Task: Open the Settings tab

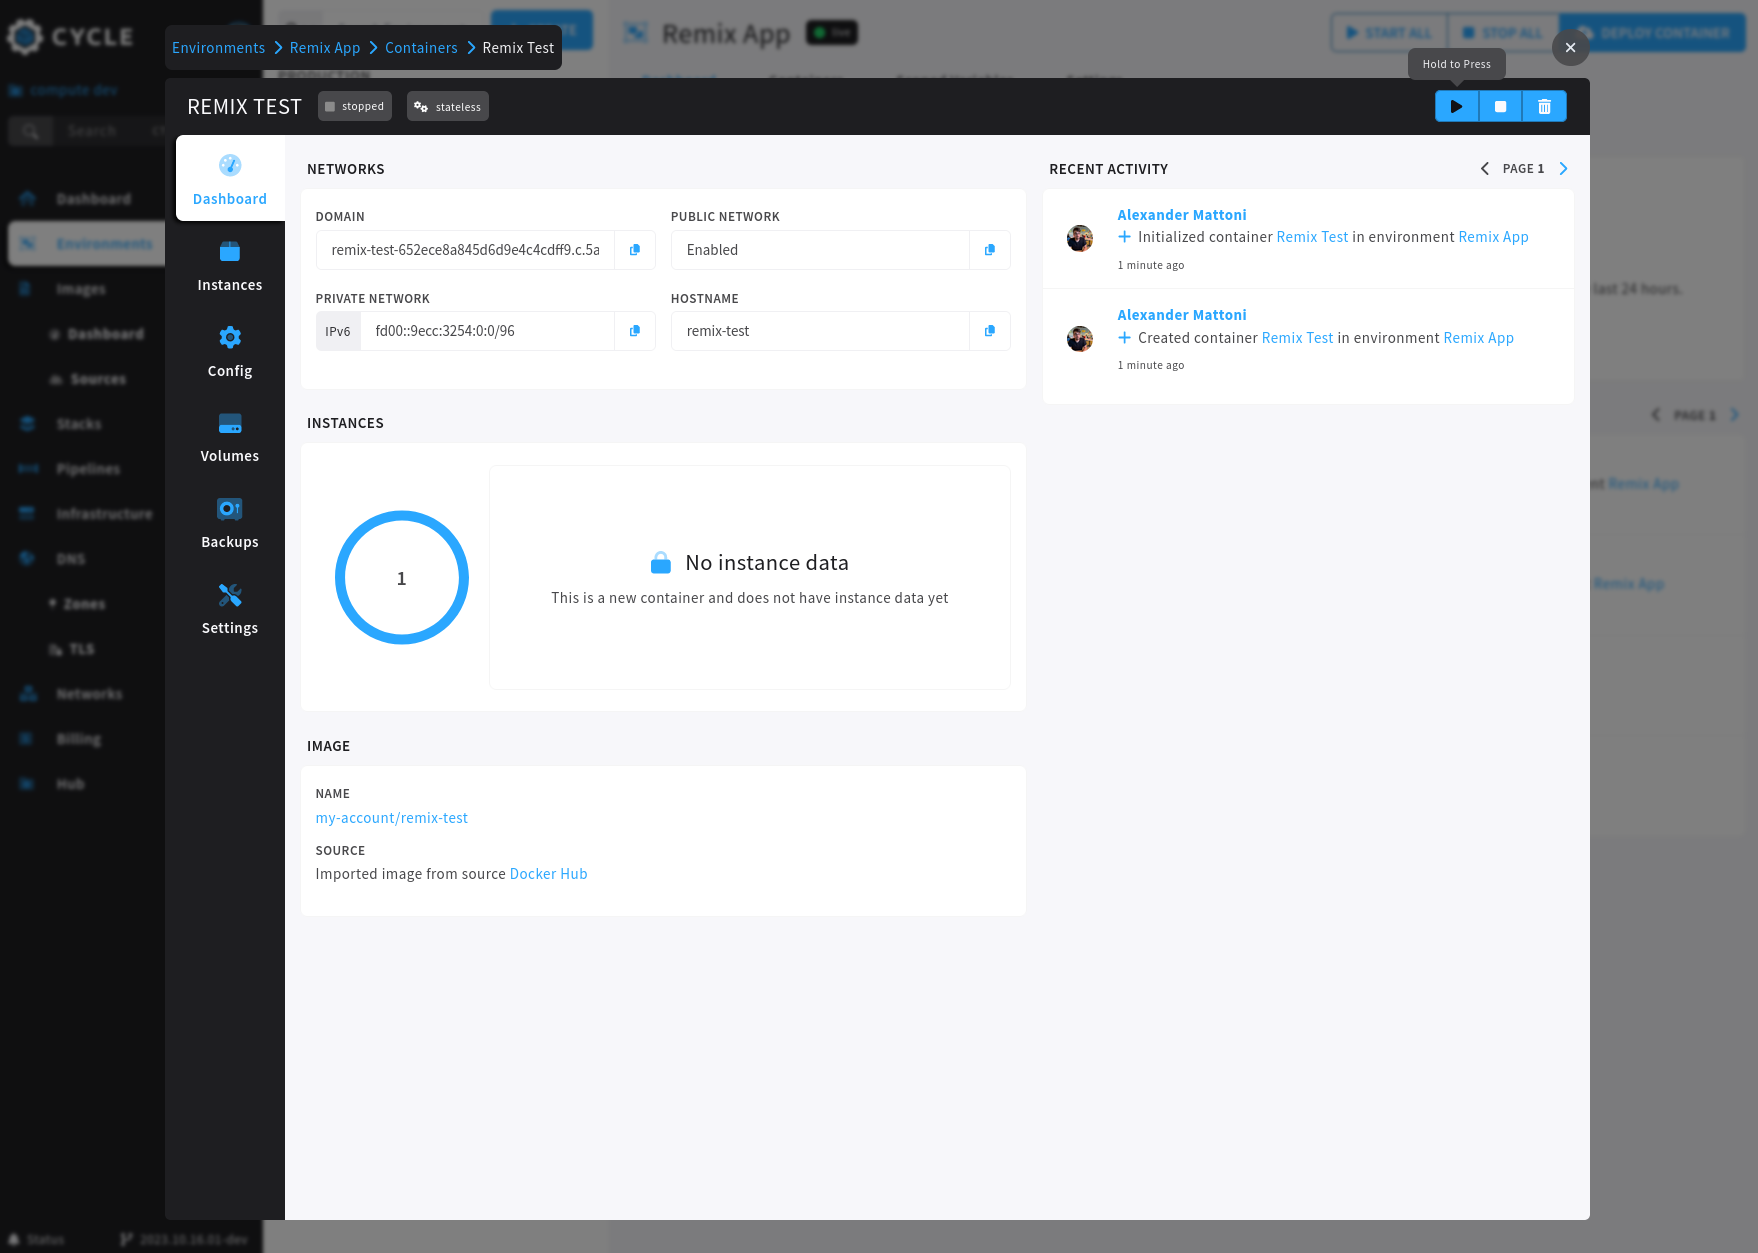Action: 230,609
